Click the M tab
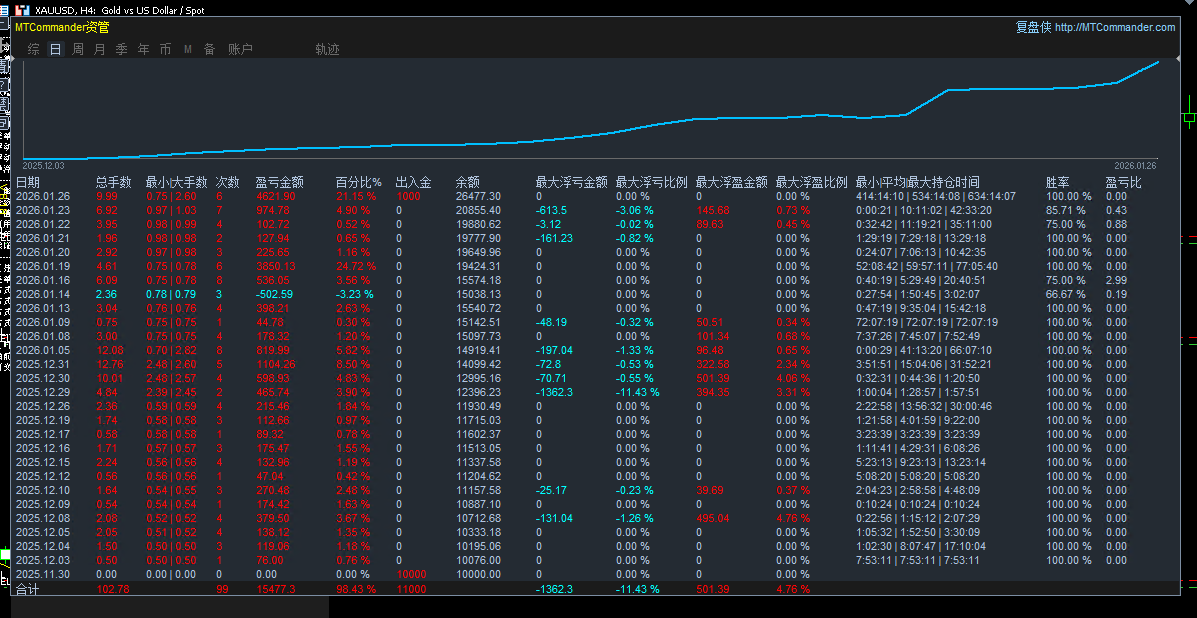 click(188, 50)
